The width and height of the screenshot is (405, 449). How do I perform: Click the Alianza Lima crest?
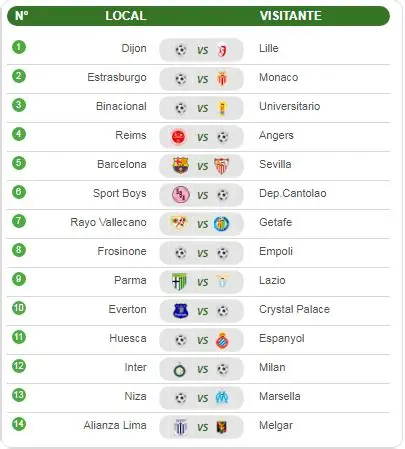tap(180, 427)
